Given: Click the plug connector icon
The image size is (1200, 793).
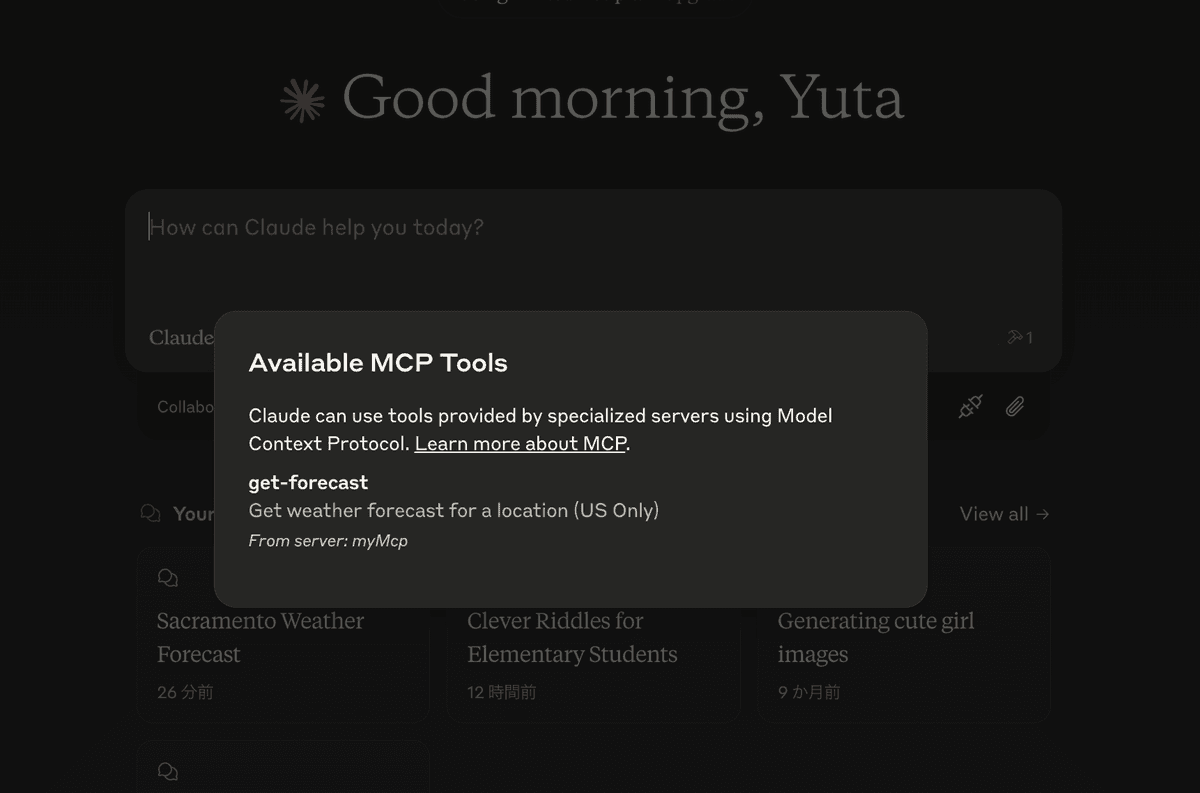Looking at the screenshot, I should coord(970,407).
